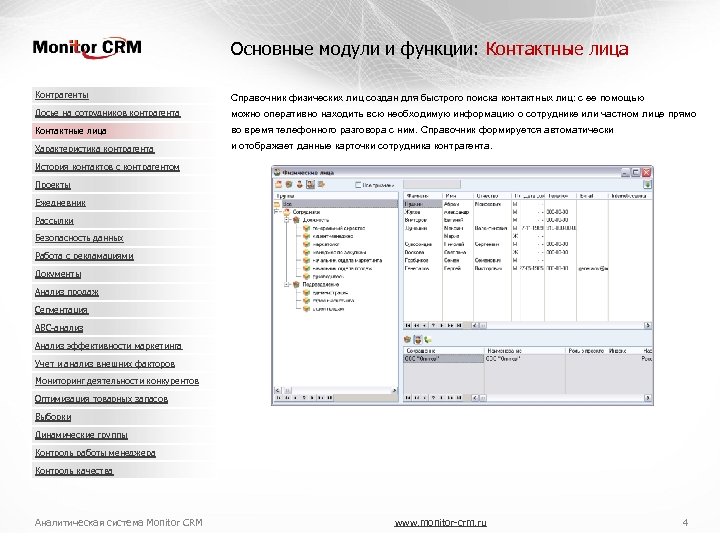Click the grey search field in toolbar
The image size is (720, 540).
pyautogui.click(x=432, y=185)
